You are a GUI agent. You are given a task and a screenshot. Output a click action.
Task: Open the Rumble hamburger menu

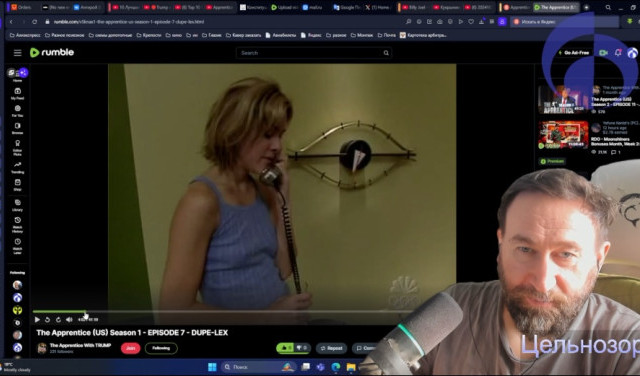pyautogui.click(x=18, y=53)
